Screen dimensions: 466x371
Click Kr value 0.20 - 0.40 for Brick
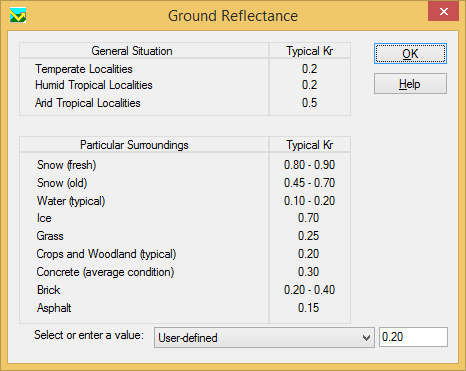[309, 290]
